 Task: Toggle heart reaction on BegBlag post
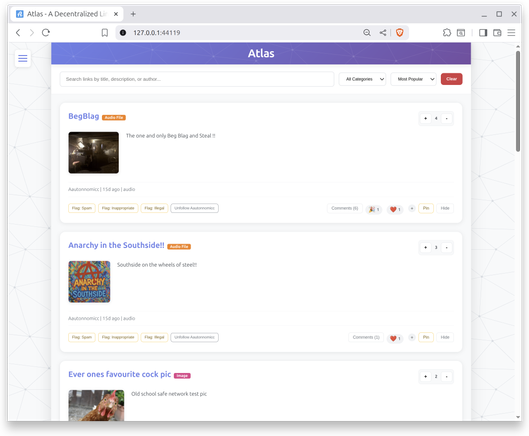pyautogui.click(x=395, y=209)
